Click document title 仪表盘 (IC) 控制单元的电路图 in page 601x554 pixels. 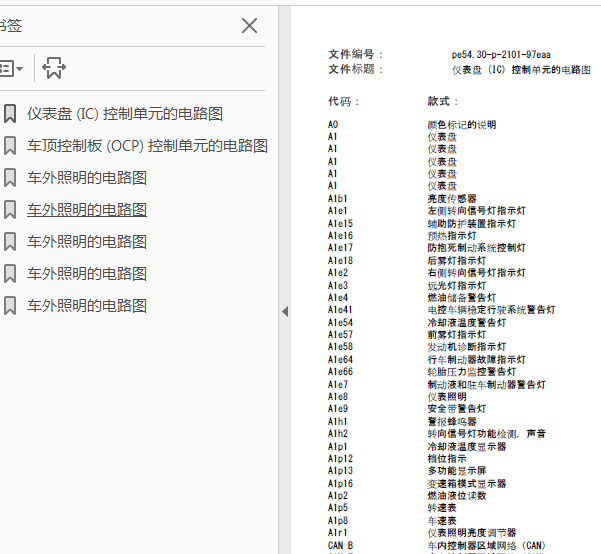pyautogui.click(x=521, y=70)
